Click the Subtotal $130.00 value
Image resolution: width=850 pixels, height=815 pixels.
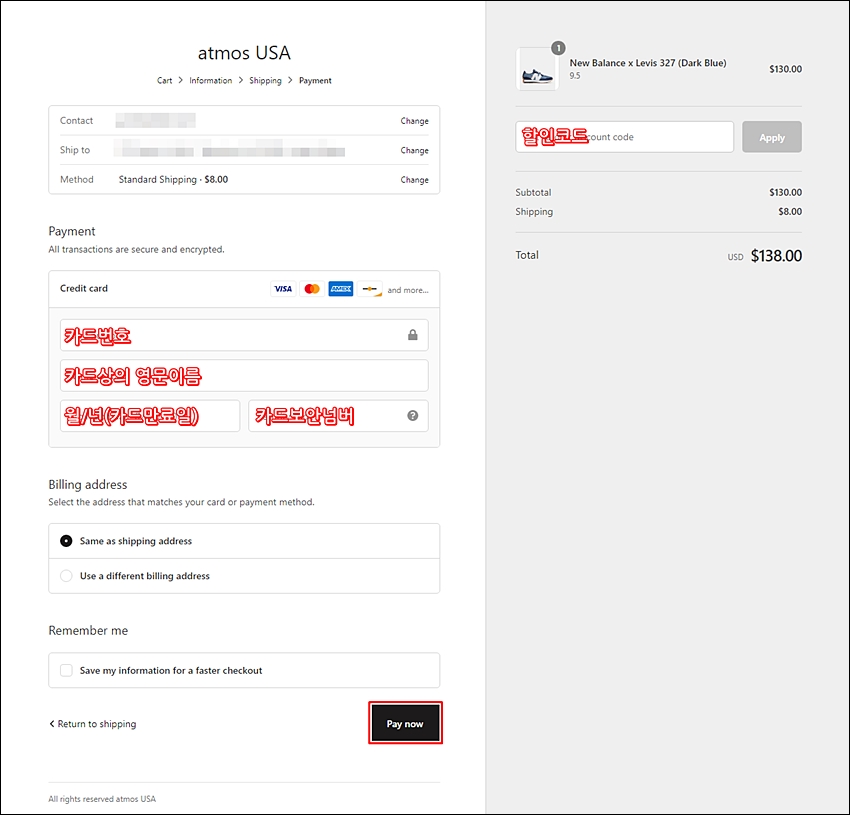785,192
